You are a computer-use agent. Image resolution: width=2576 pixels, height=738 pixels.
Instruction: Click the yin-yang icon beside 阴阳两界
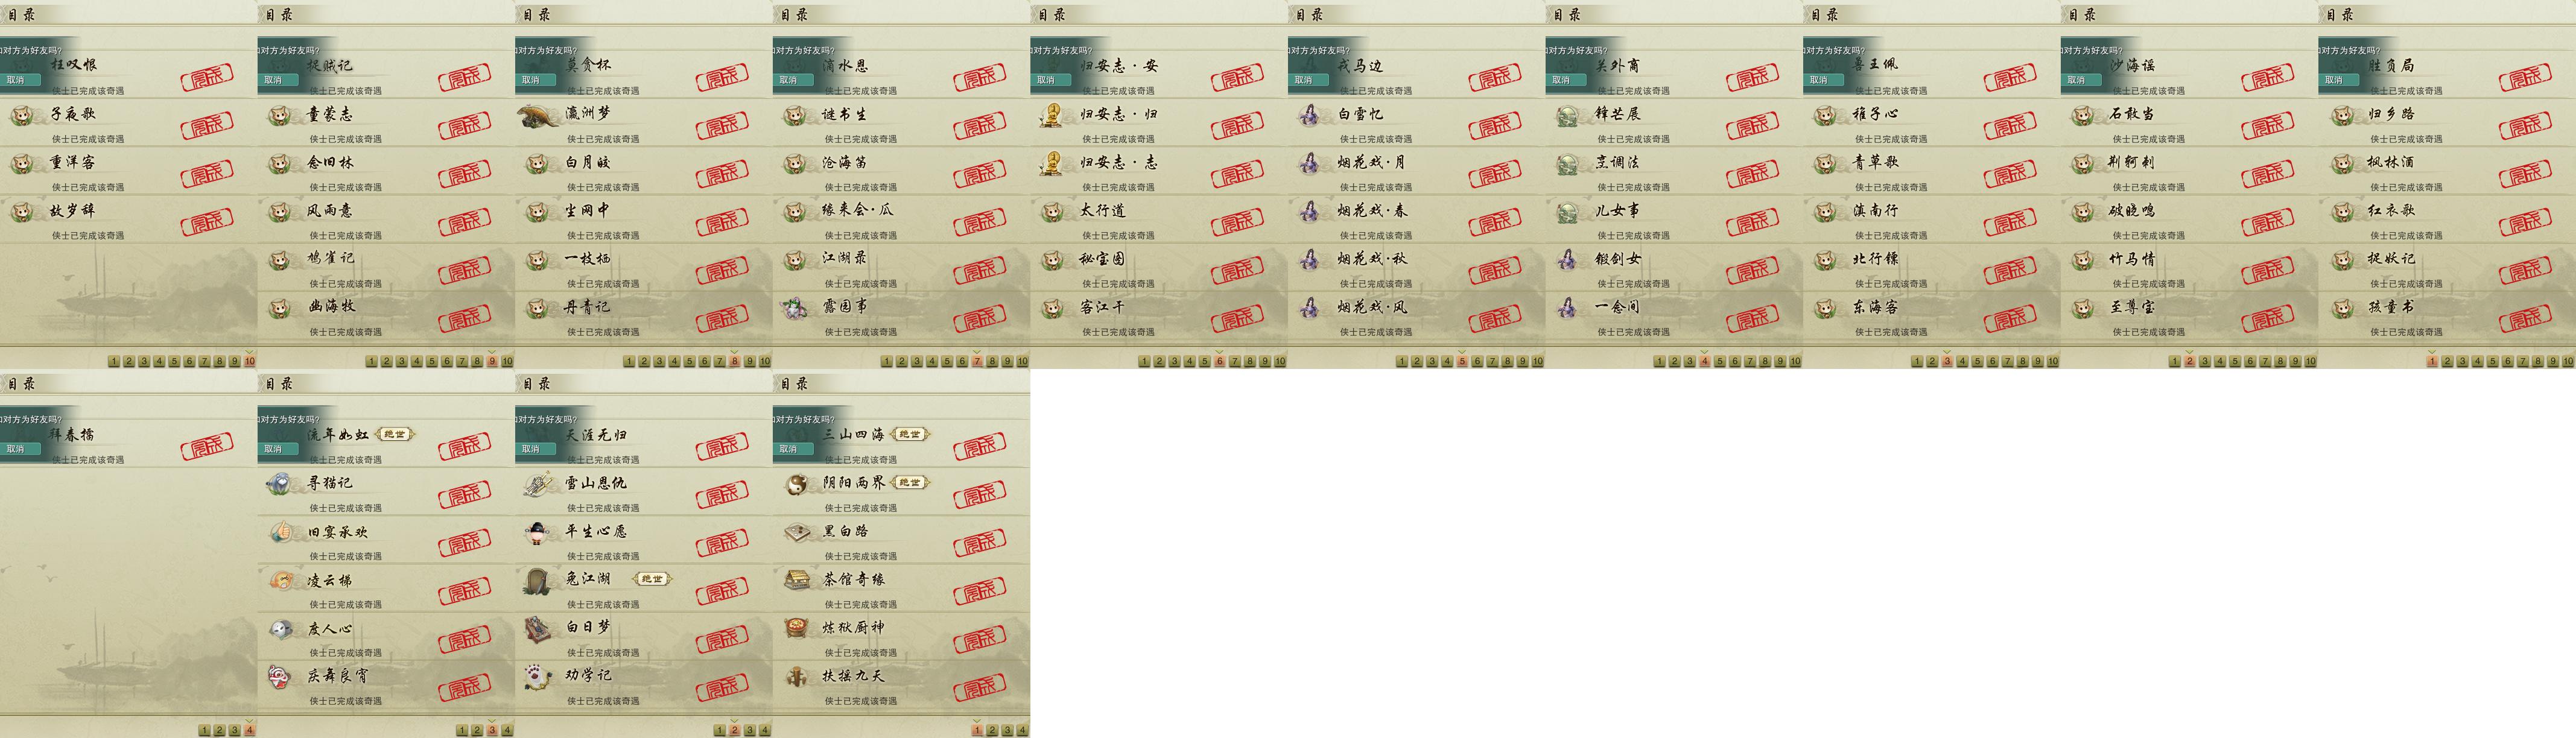[796, 484]
